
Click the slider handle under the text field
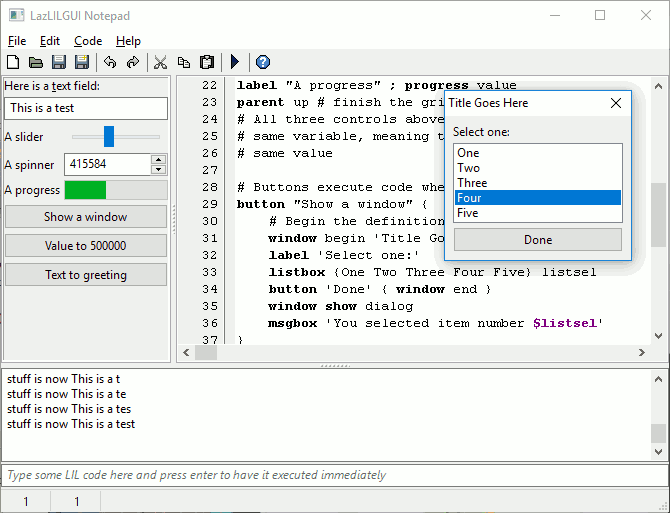109,136
